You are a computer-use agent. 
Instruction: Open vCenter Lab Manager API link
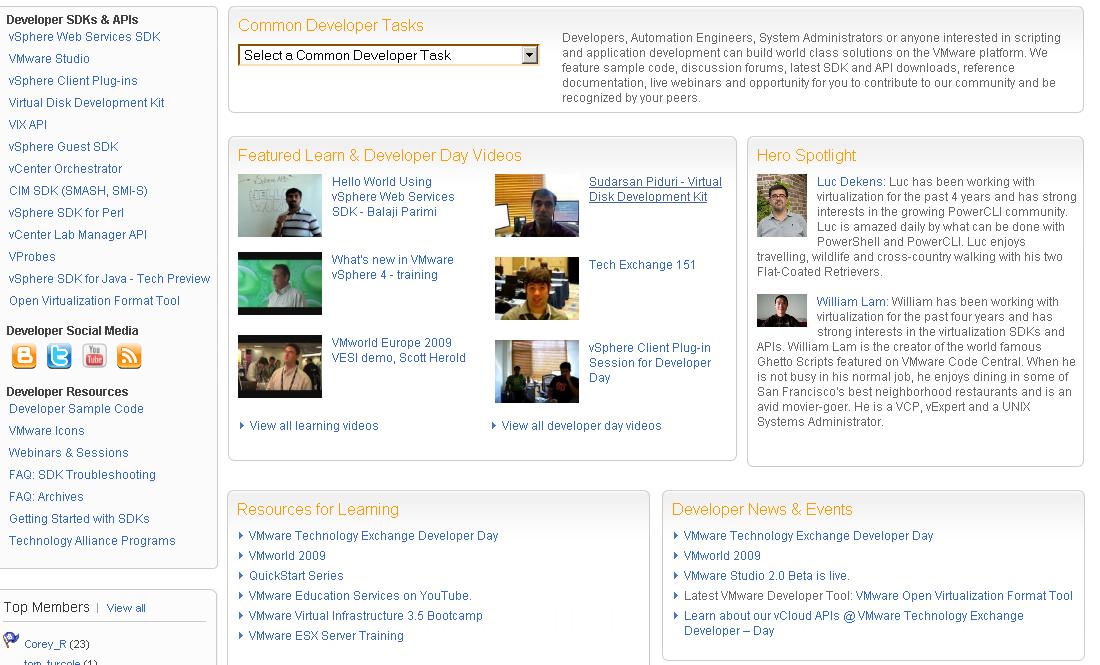tap(78, 234)
